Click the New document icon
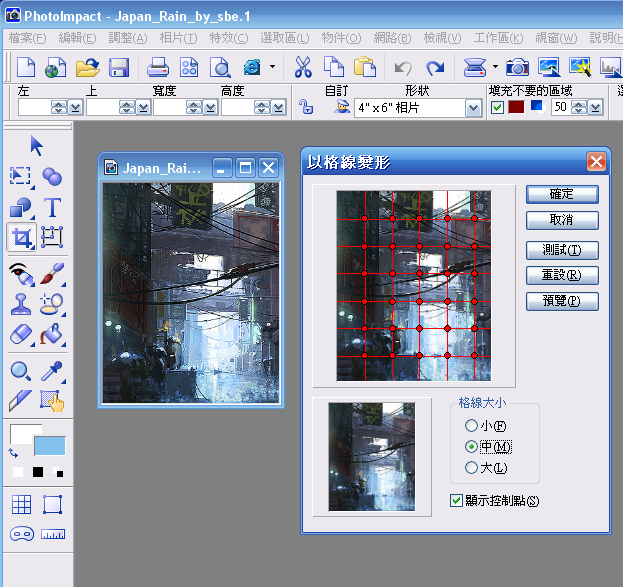 (x=26, y=67)
